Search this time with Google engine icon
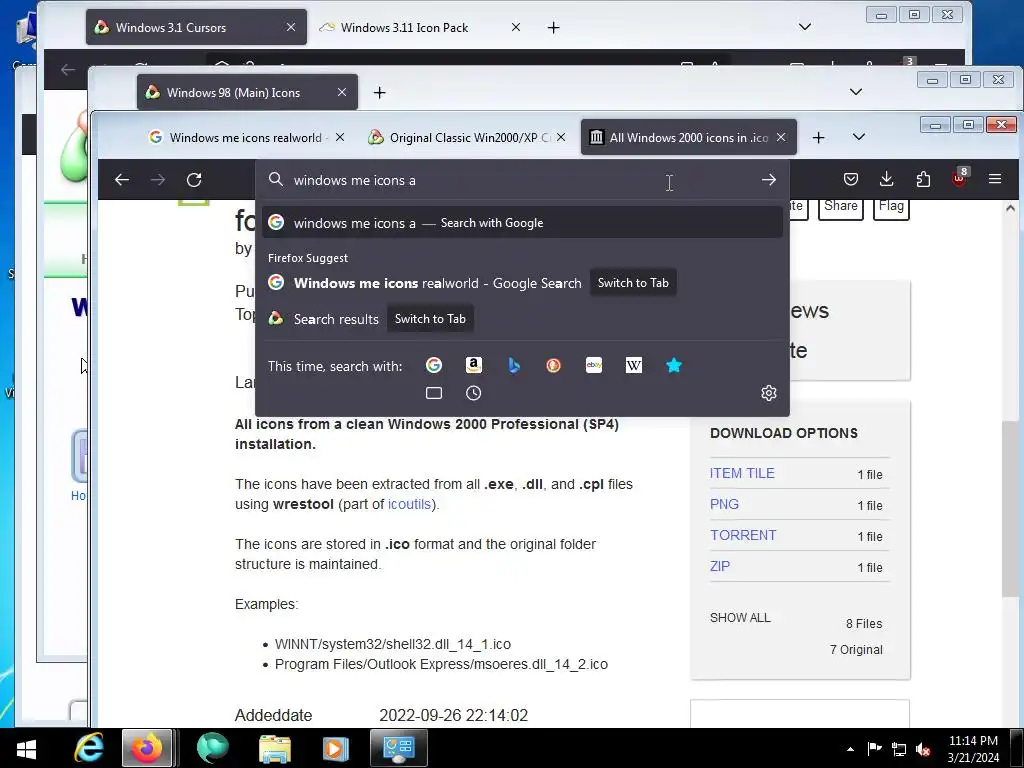 [434, 366]
